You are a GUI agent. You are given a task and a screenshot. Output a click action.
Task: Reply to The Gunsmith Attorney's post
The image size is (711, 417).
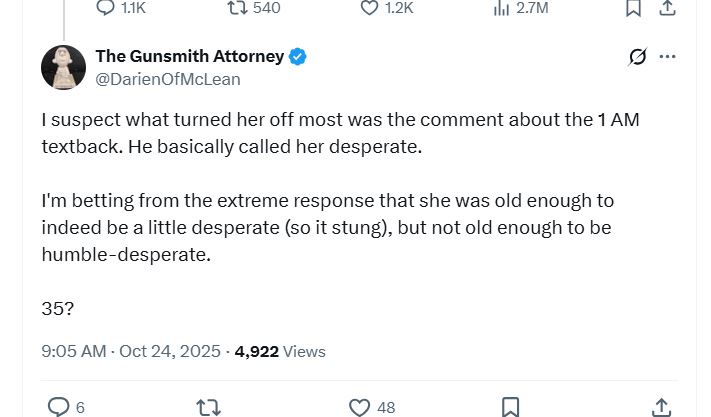click(x=59, y=407)
